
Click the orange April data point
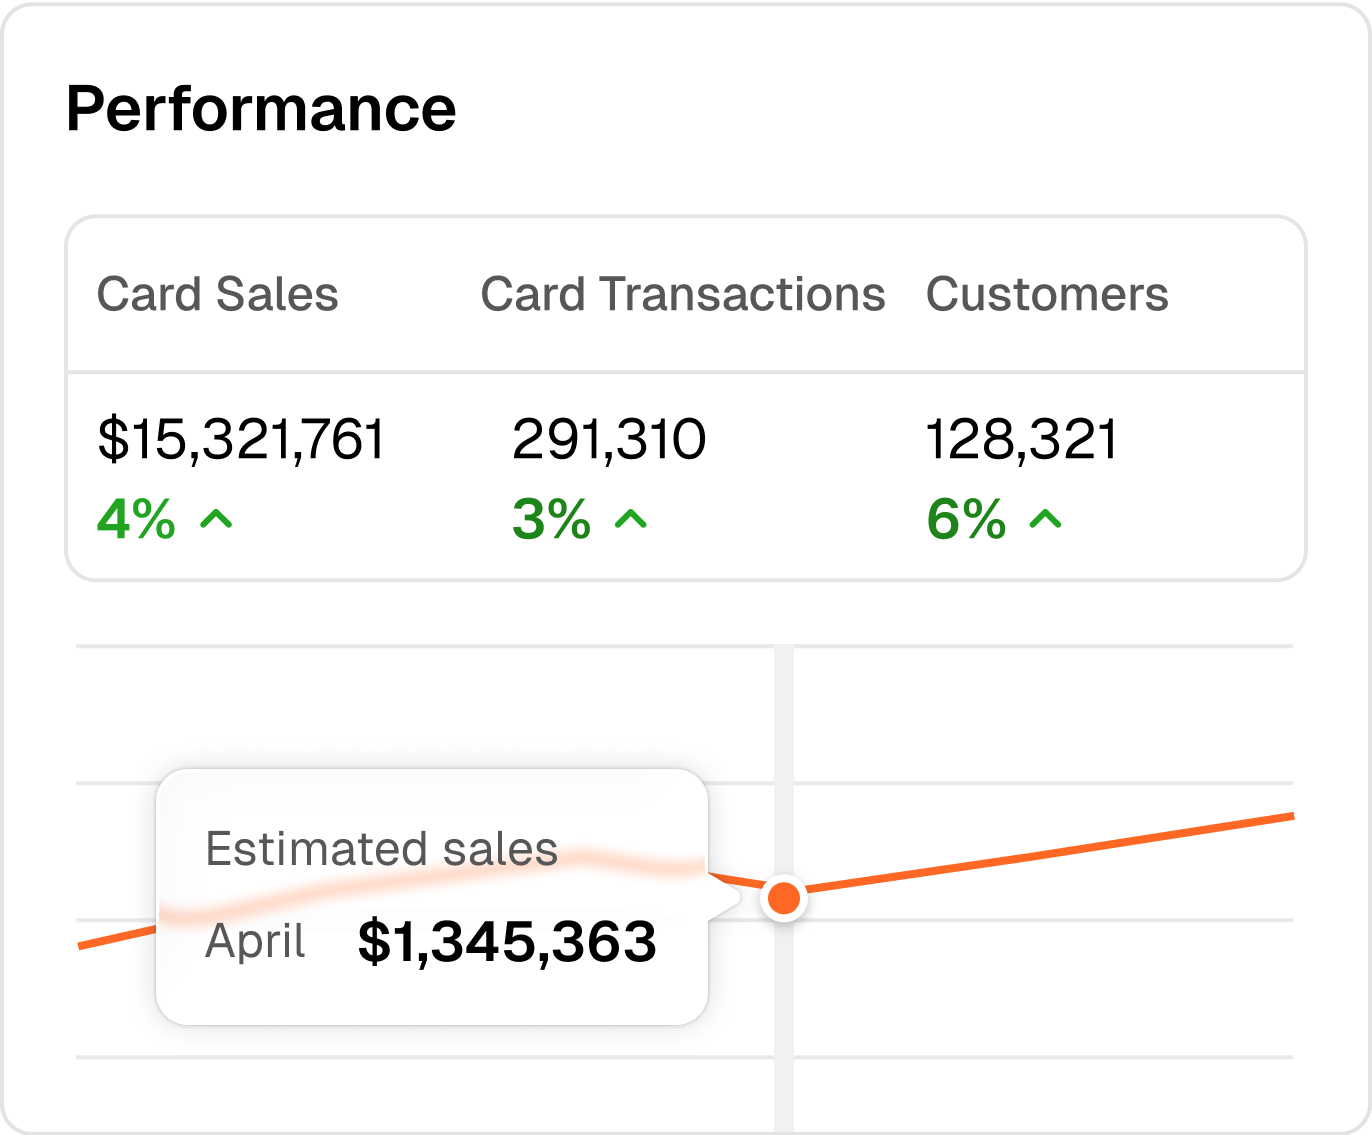[x=784, y=897]
